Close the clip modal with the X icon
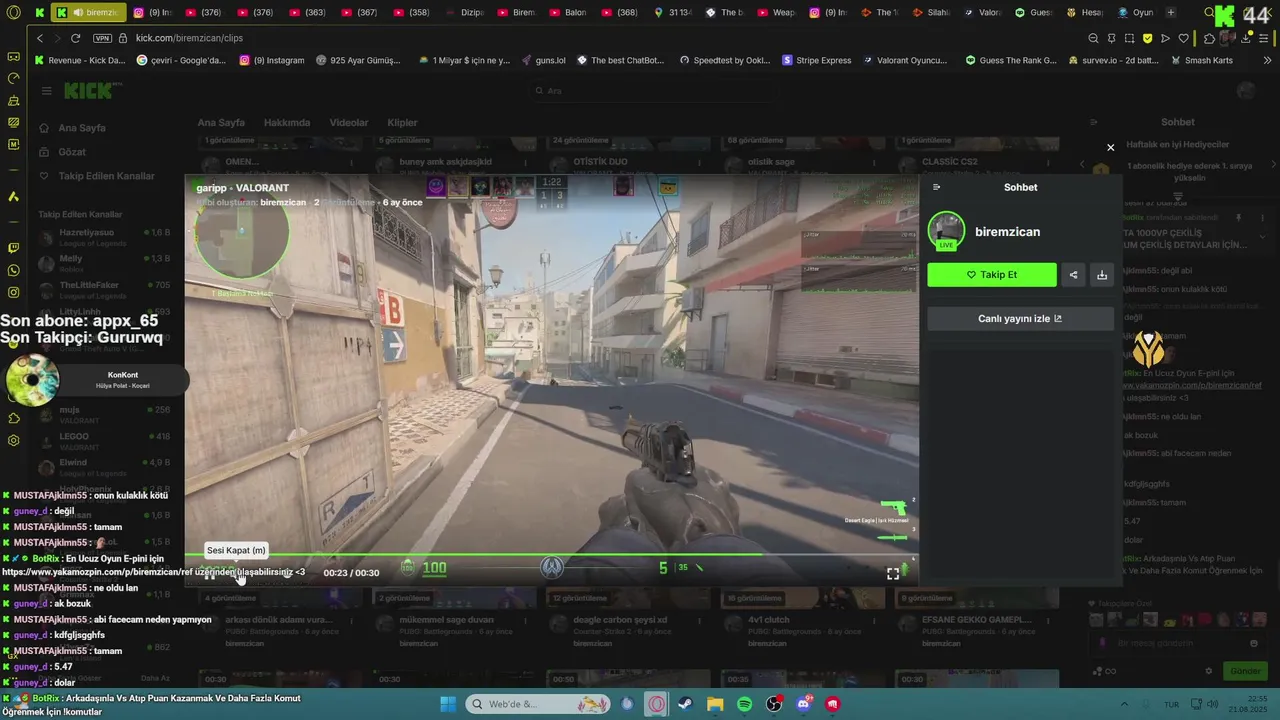The width and height of the screenshot is (1280, 720). coord(1110,148)
